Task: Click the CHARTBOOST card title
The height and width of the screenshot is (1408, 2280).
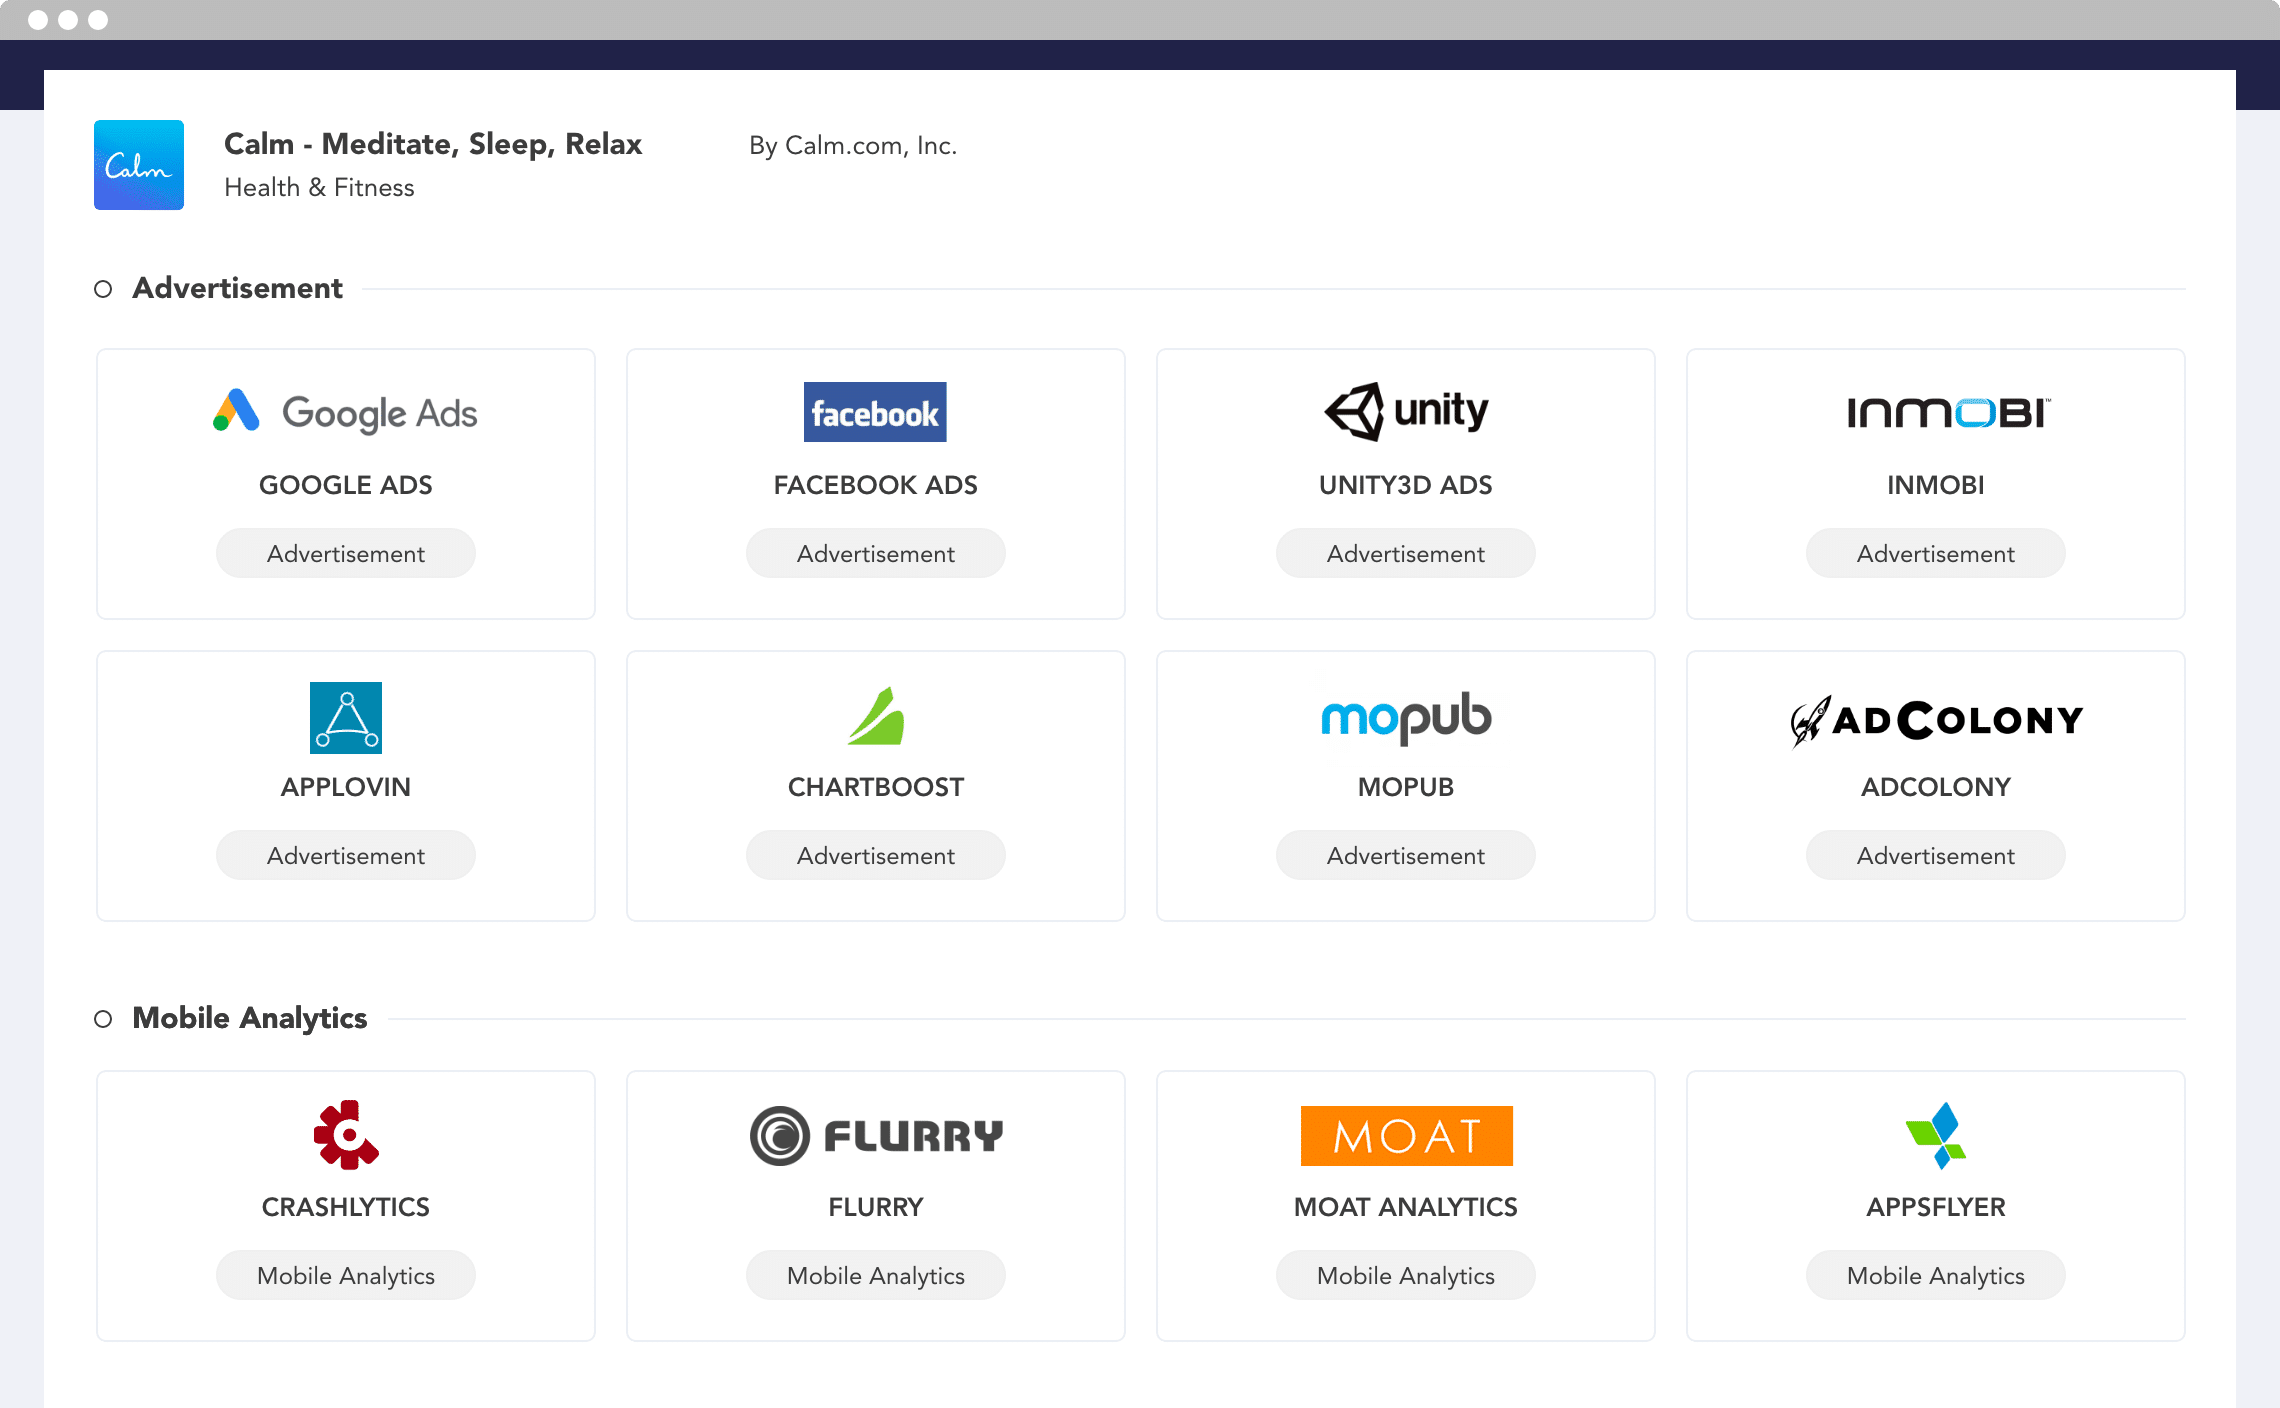Action: click(876, 787)
